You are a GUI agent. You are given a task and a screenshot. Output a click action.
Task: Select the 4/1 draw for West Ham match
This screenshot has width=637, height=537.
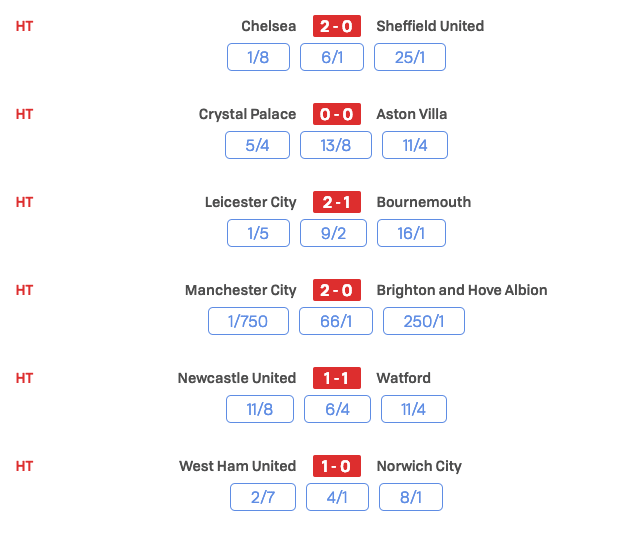pos(338,497)
